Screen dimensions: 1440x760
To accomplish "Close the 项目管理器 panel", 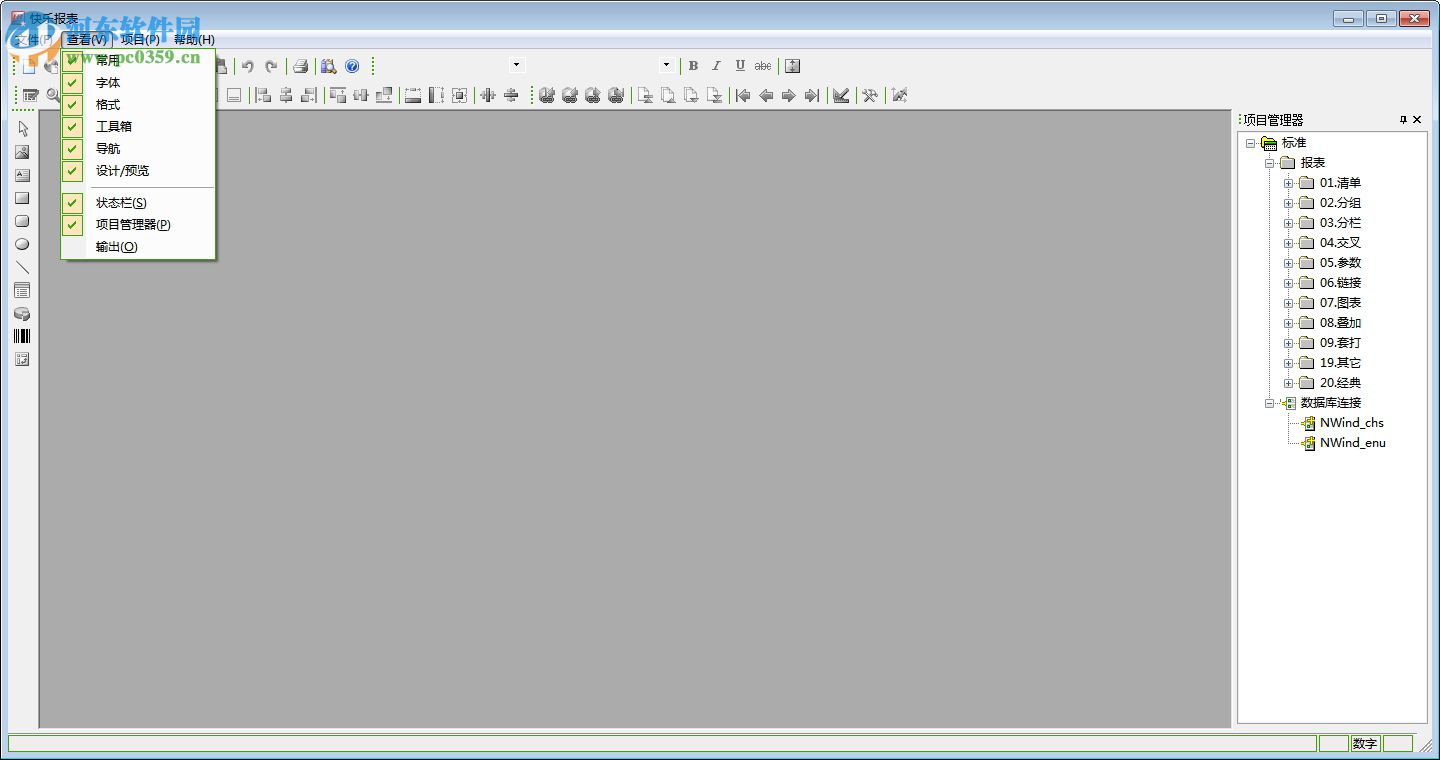I will tap(1417, 120).
